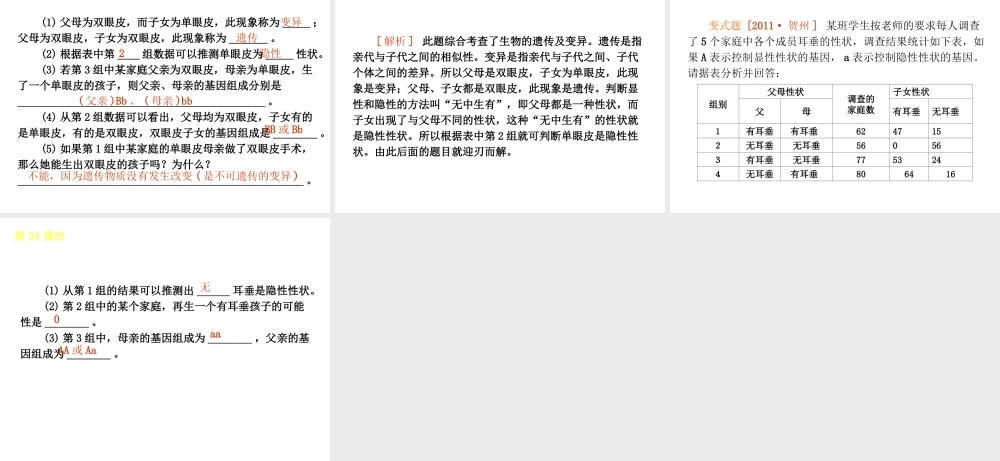Click answer 0 after 可能性是
The image size is (1000, 461).
(57, 319)
